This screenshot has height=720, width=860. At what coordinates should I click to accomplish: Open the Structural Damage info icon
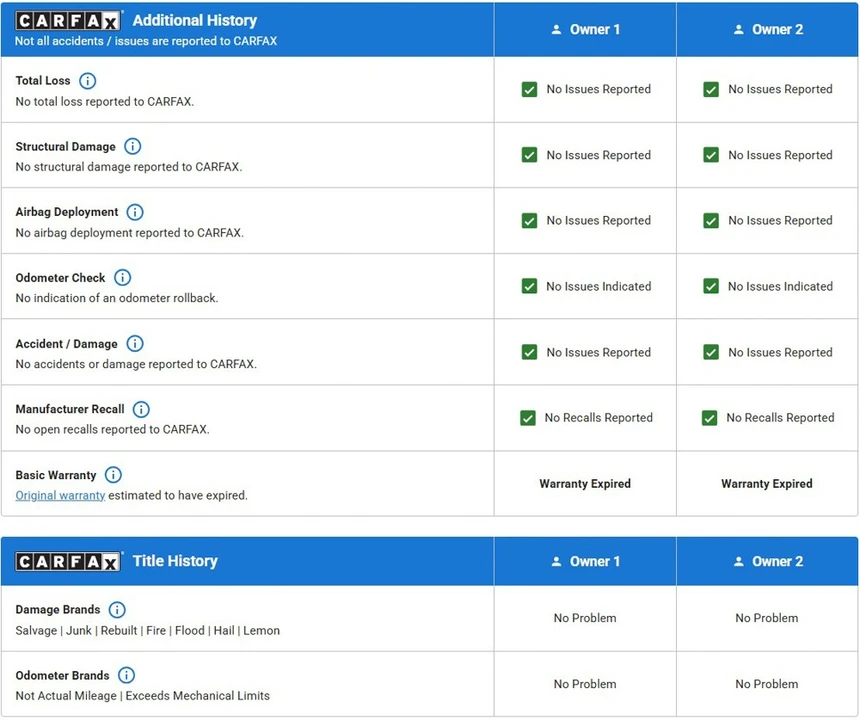133,146
